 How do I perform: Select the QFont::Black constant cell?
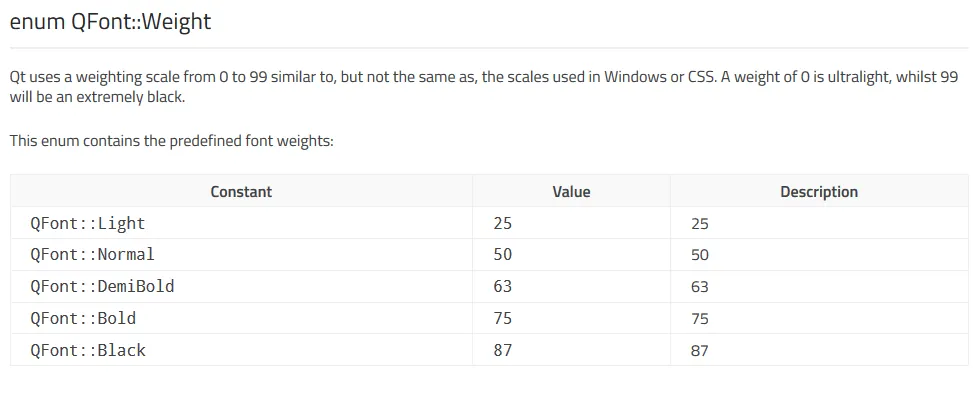point(88,351)
